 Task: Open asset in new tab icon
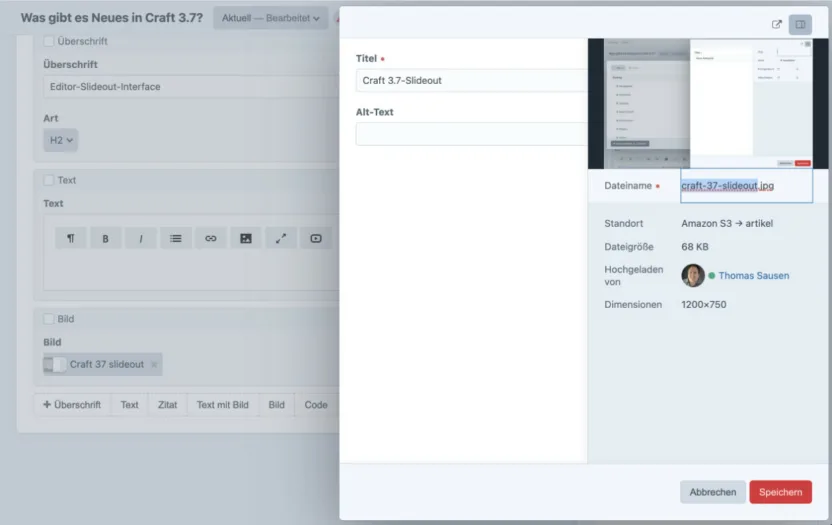point(776,24)
